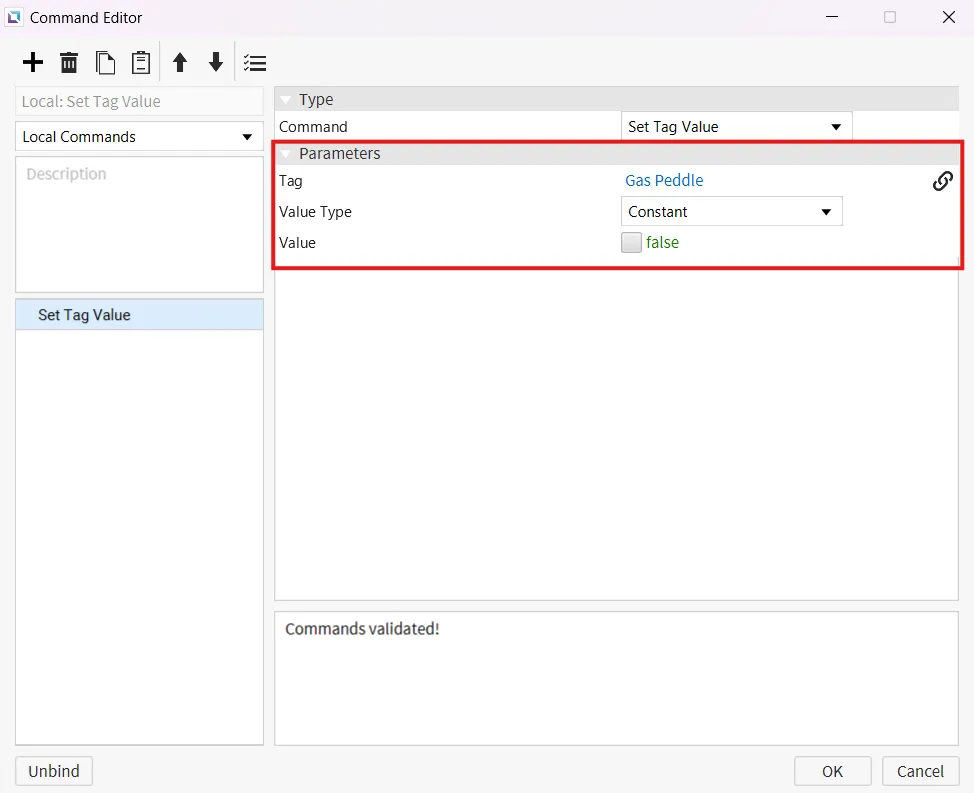Click the tag link chain icon
This screenshot has height=793, width=974.
click(942, 181)
